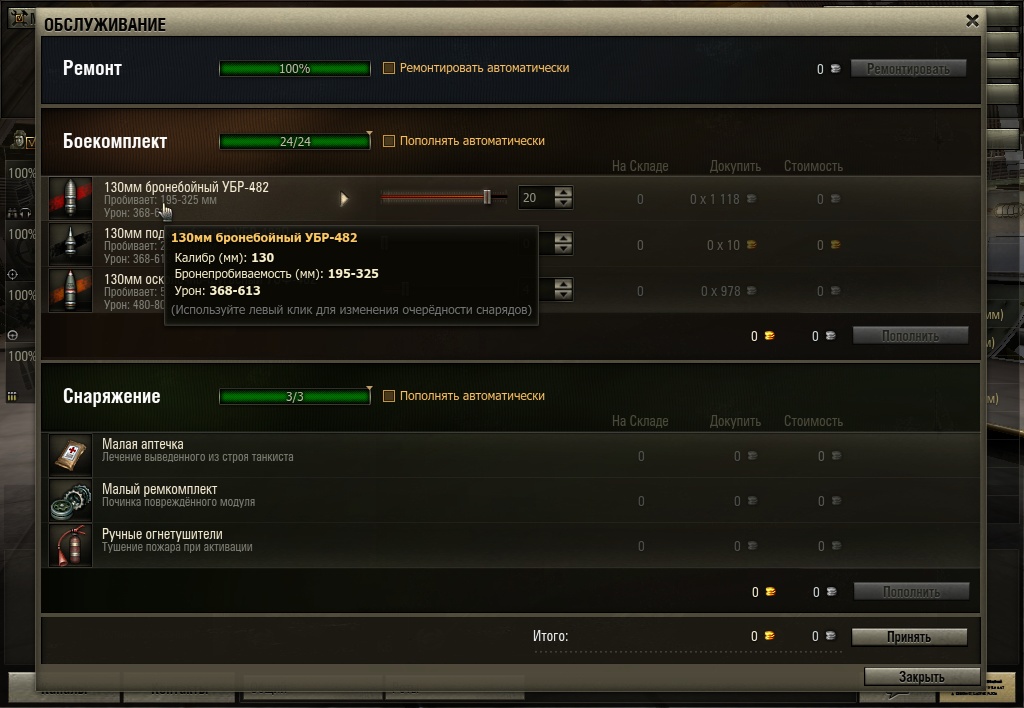Click the play arrow beside УБР-482 shell
Viewport: 1024px width, 708px height.
coord(344,199)
